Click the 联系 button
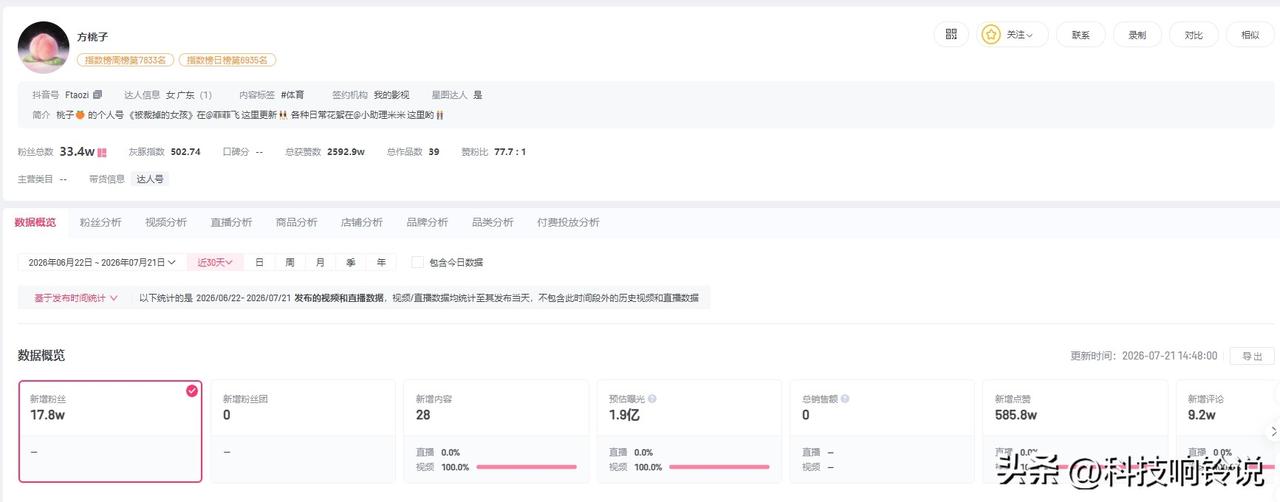 1081,34
